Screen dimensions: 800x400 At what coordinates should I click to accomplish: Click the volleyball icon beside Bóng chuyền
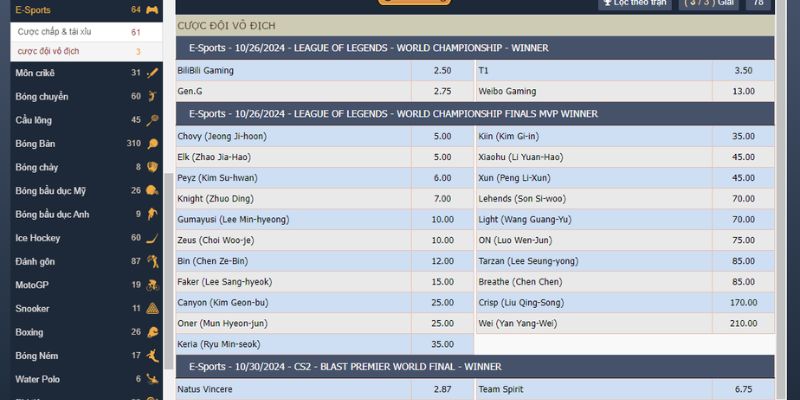[x=152, y=97]
